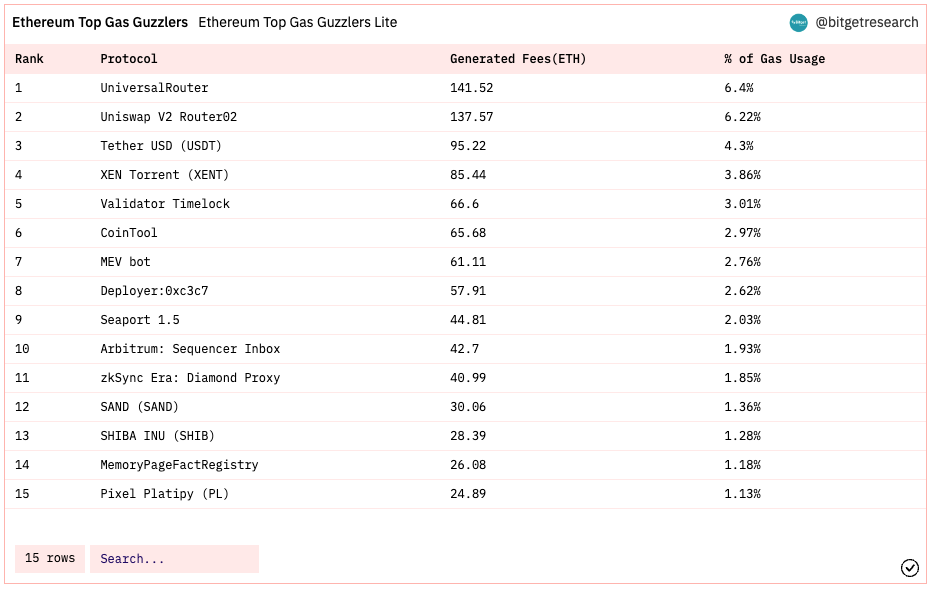Click into the Search input field

pyautogui.click(x=174, y=559)
